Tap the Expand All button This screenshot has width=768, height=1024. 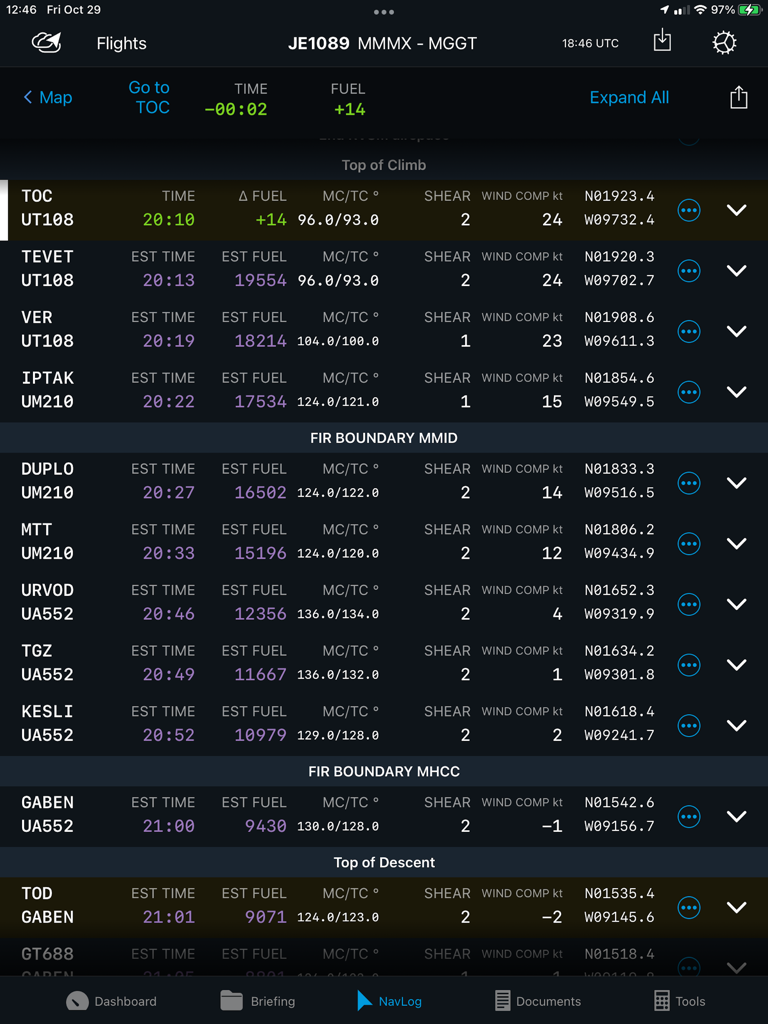point(629,97)
